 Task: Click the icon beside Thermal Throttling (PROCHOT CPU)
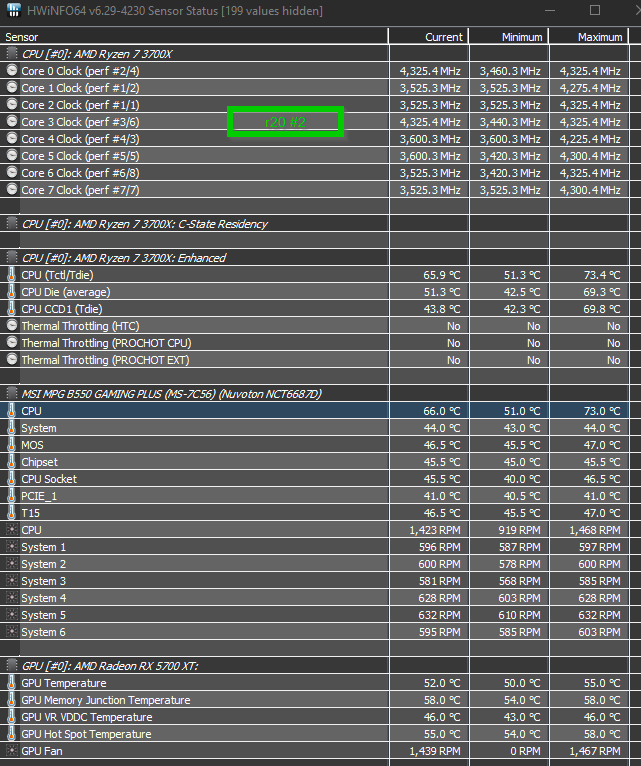[x=12, y=342]
